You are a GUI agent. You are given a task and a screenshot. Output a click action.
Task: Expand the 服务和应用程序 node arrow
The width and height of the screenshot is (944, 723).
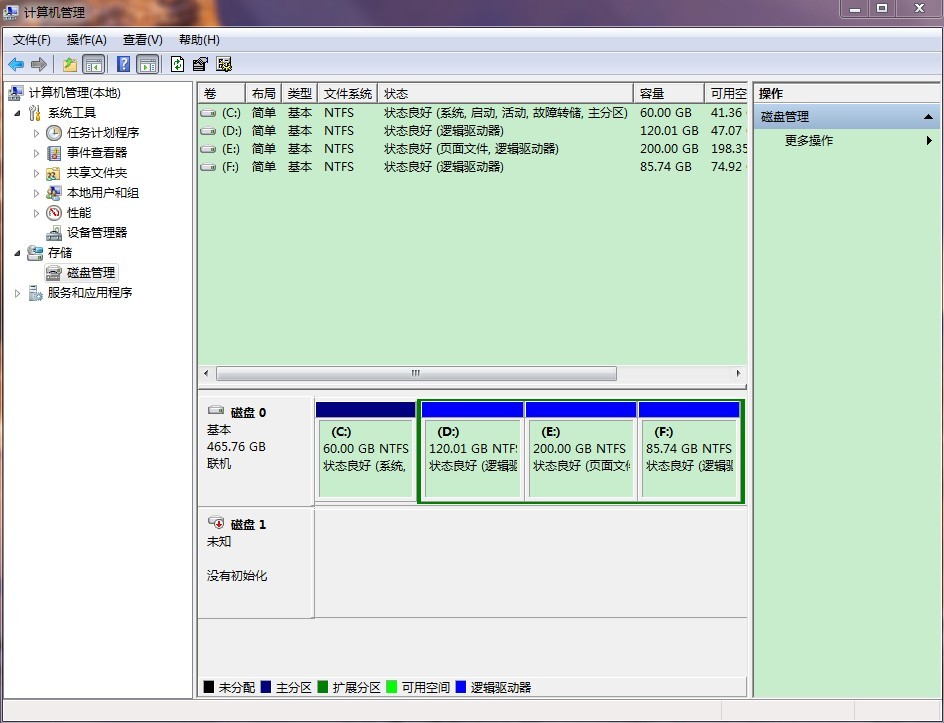(x=17, y=293)
